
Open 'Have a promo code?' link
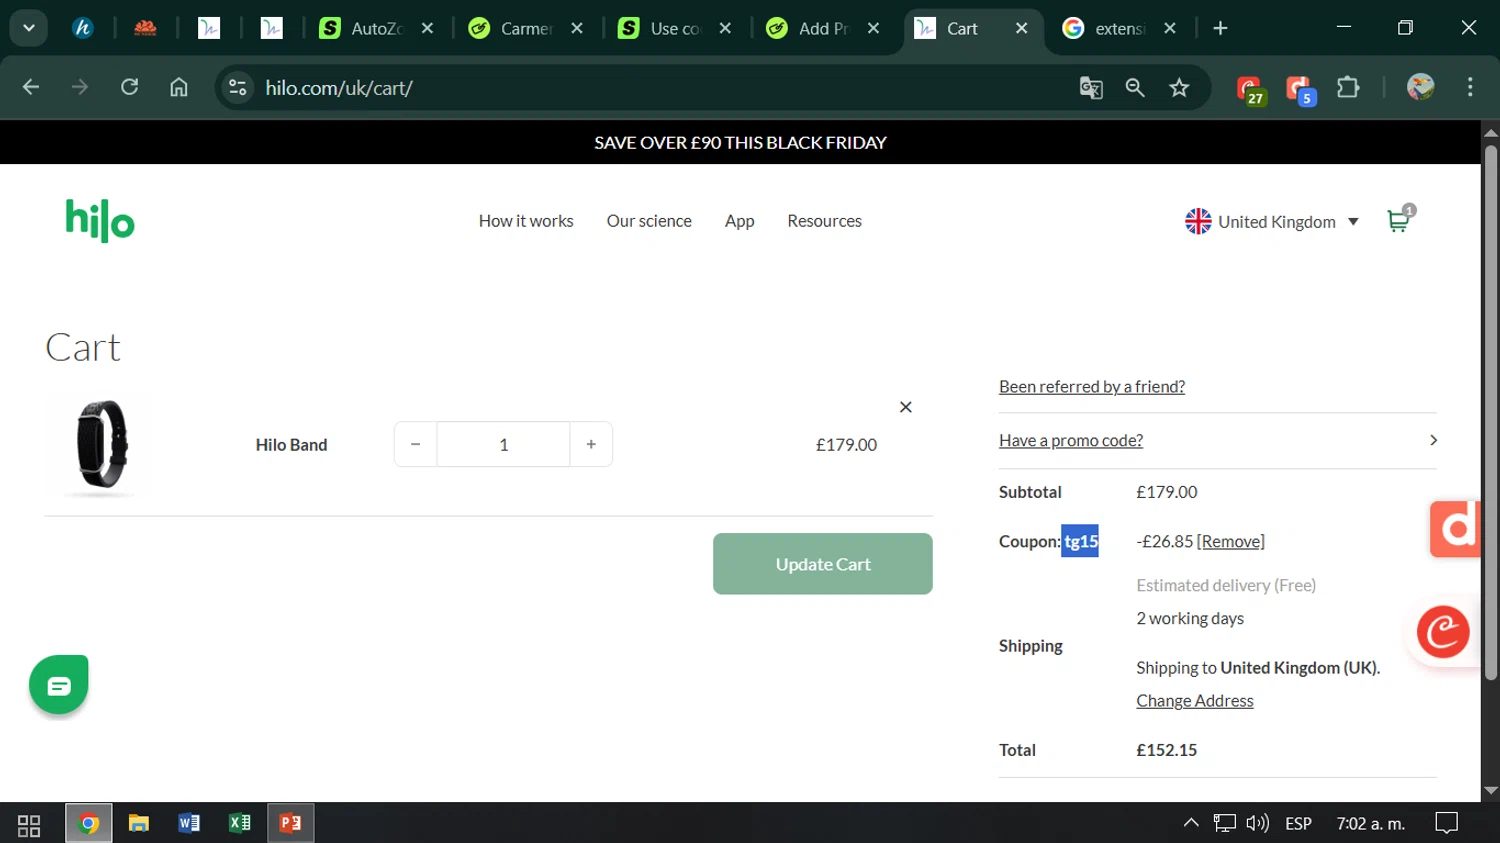tap(1071, 440)
